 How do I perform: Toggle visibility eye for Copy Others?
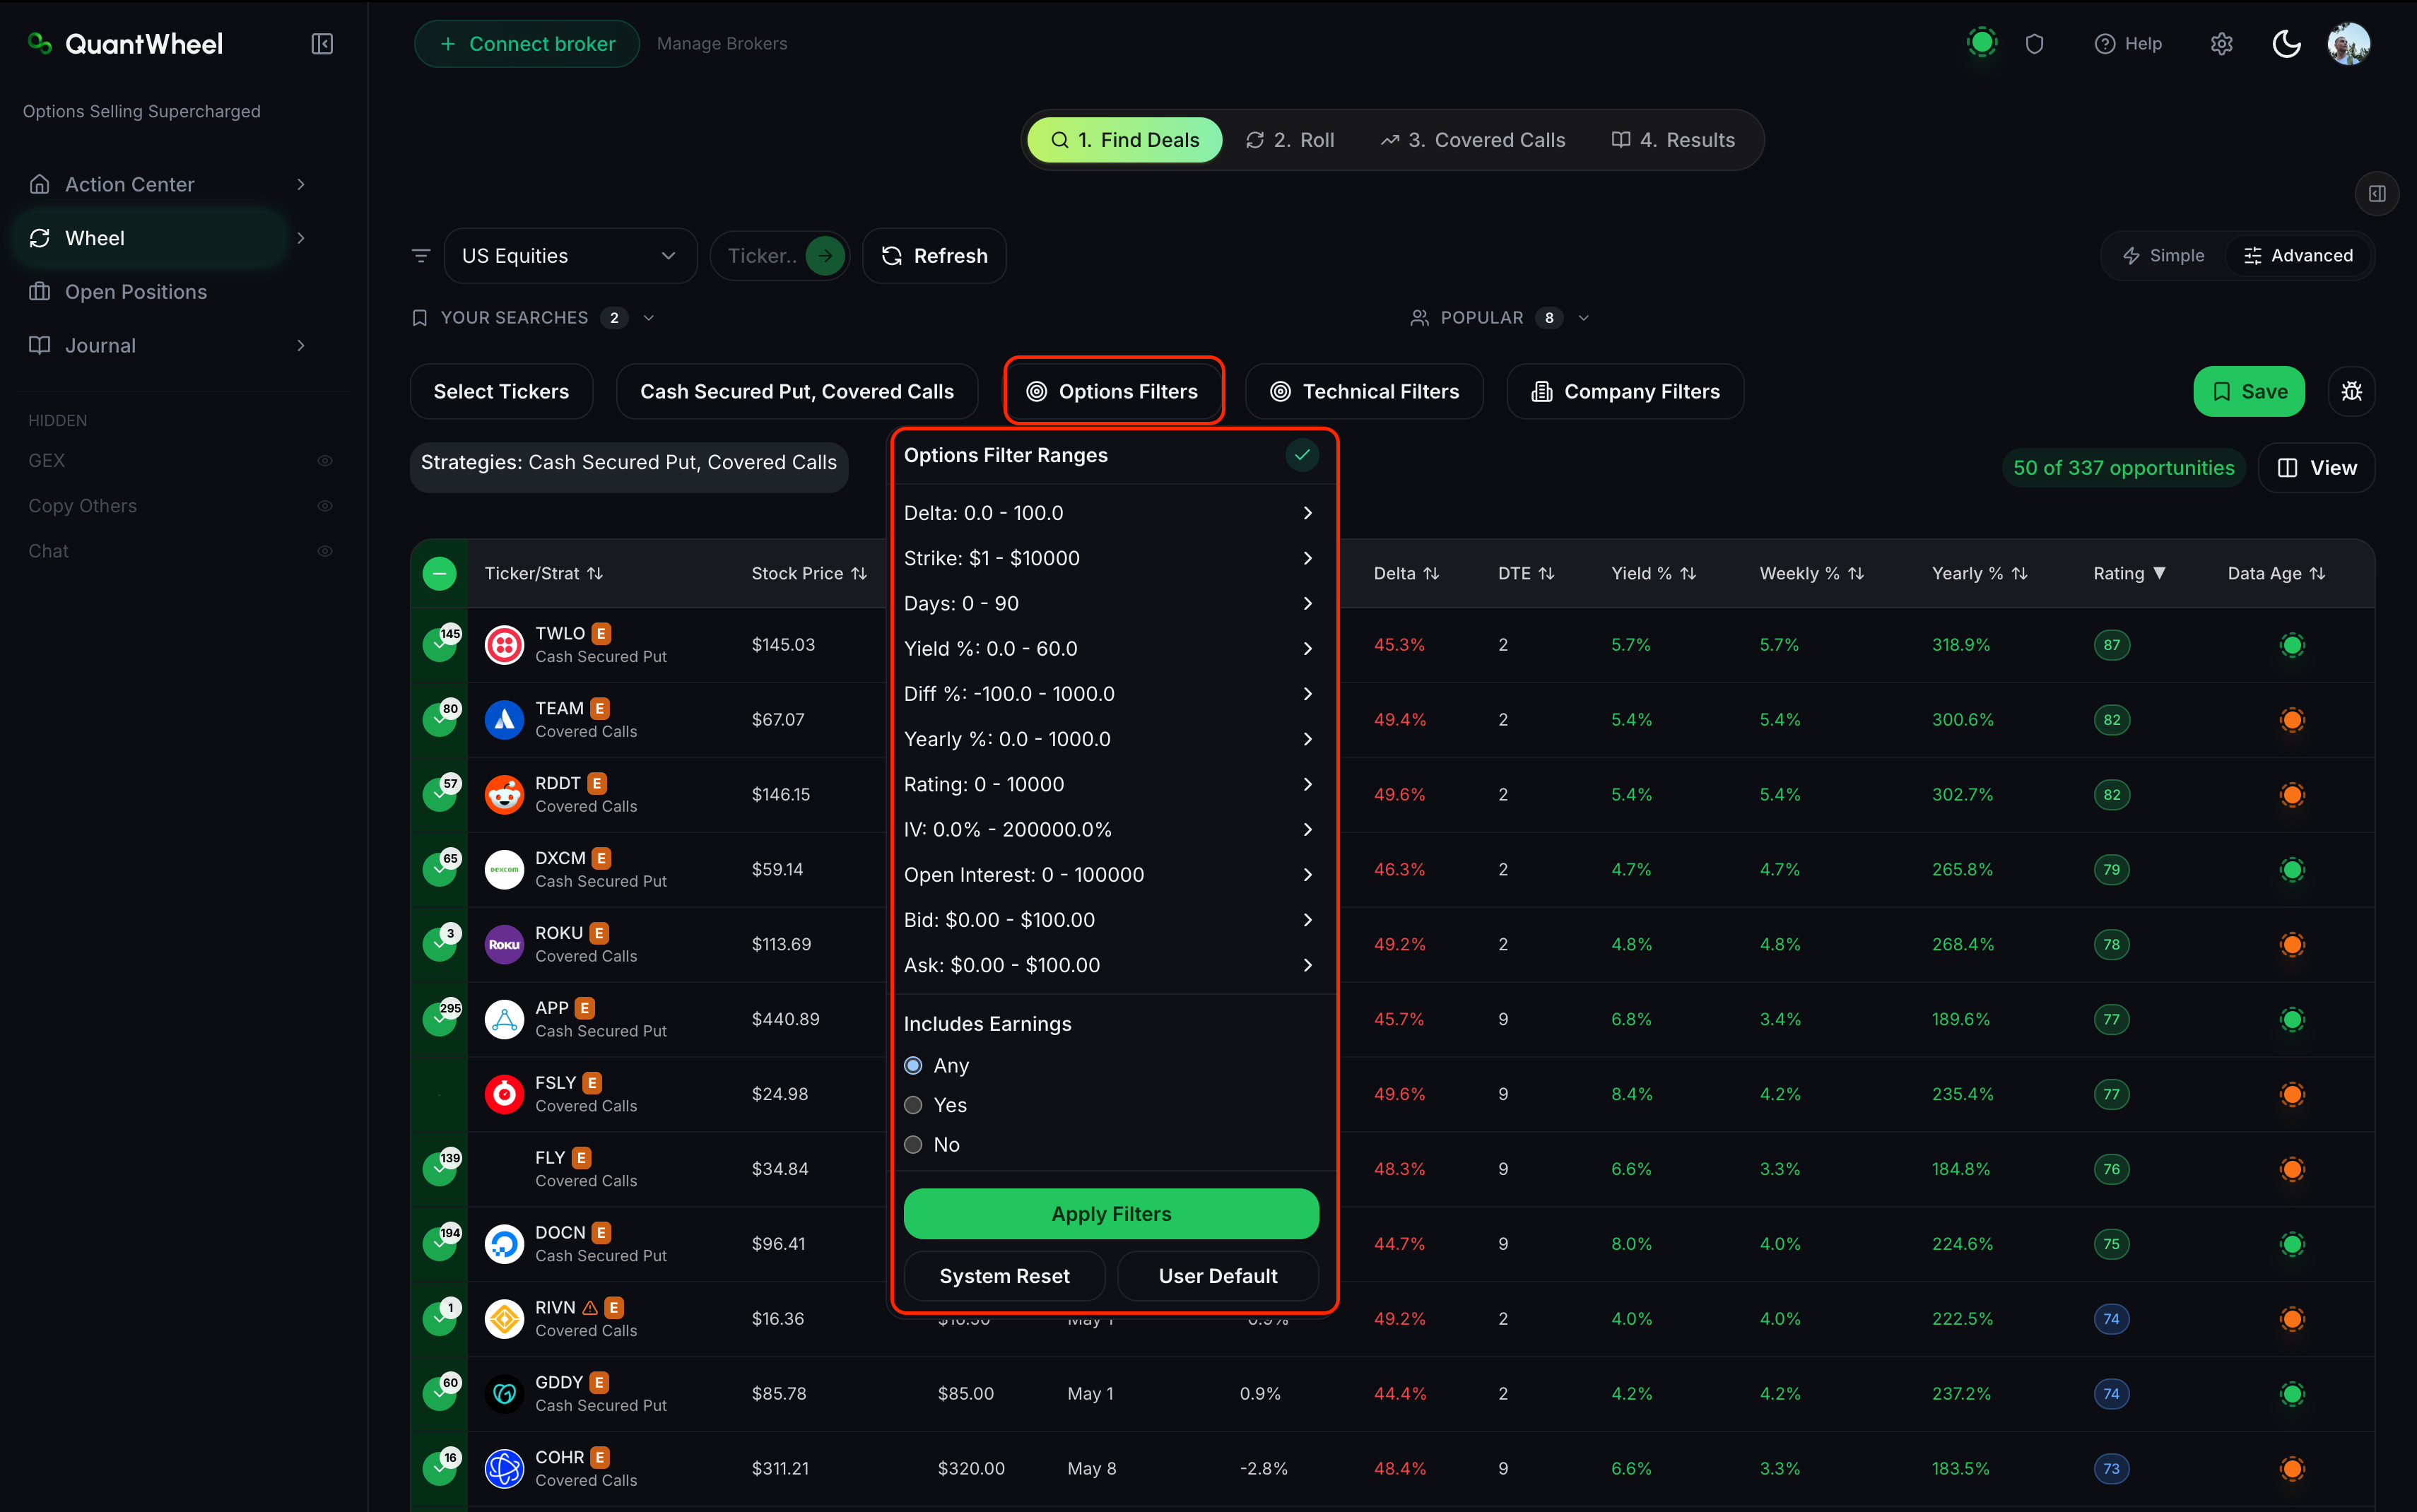(x=325, y=506)
